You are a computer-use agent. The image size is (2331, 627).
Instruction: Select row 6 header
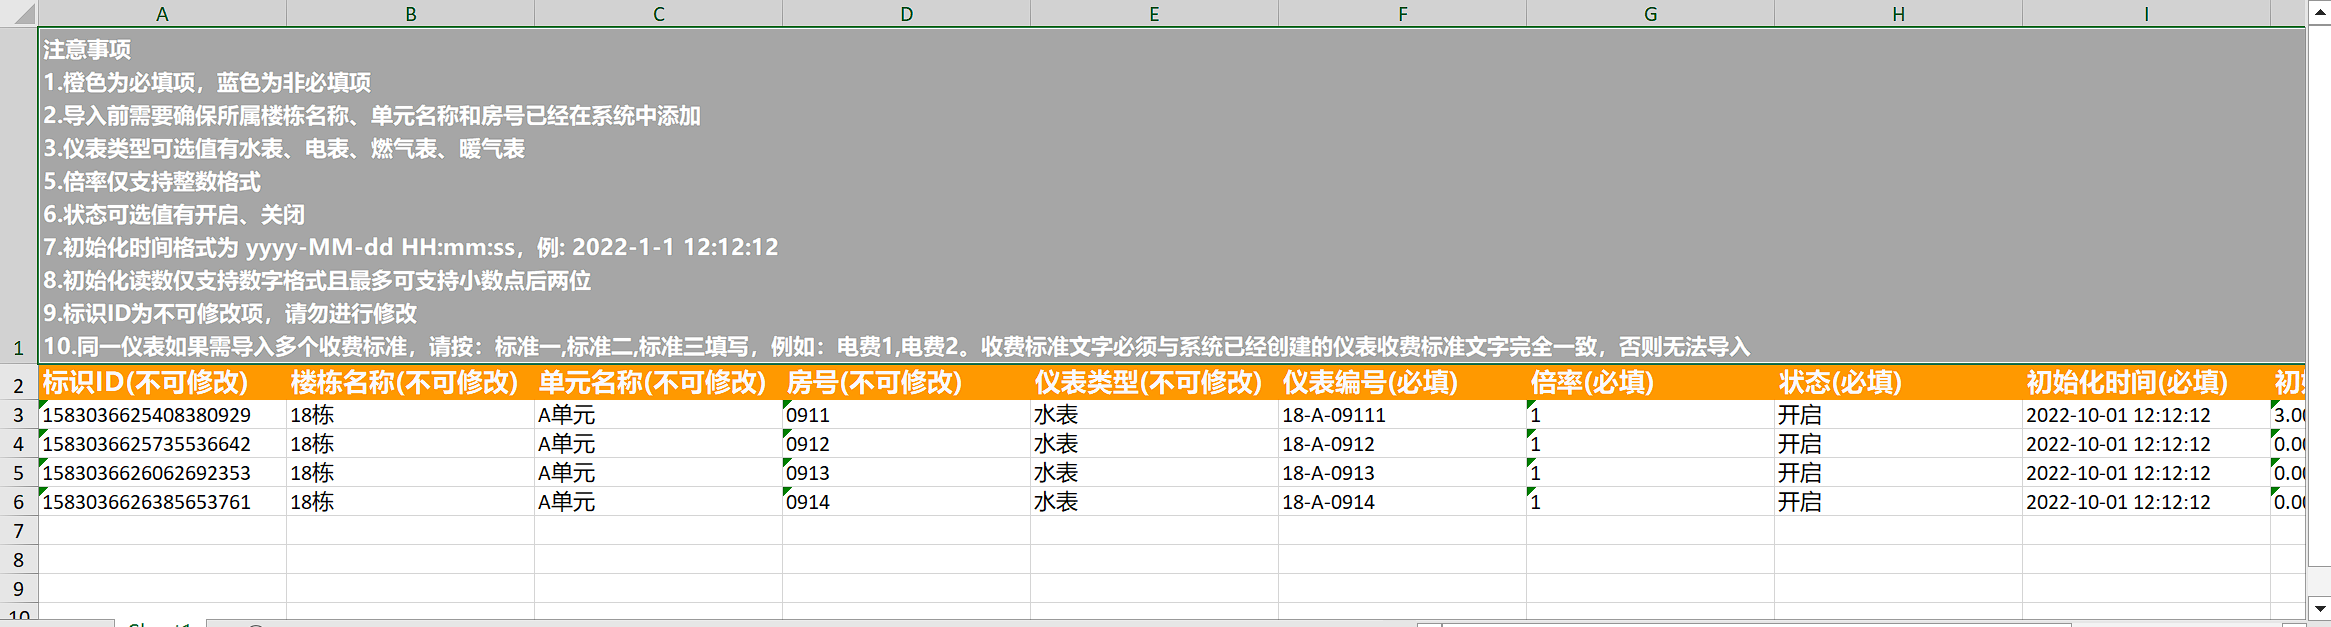click(x=18, y=502)
